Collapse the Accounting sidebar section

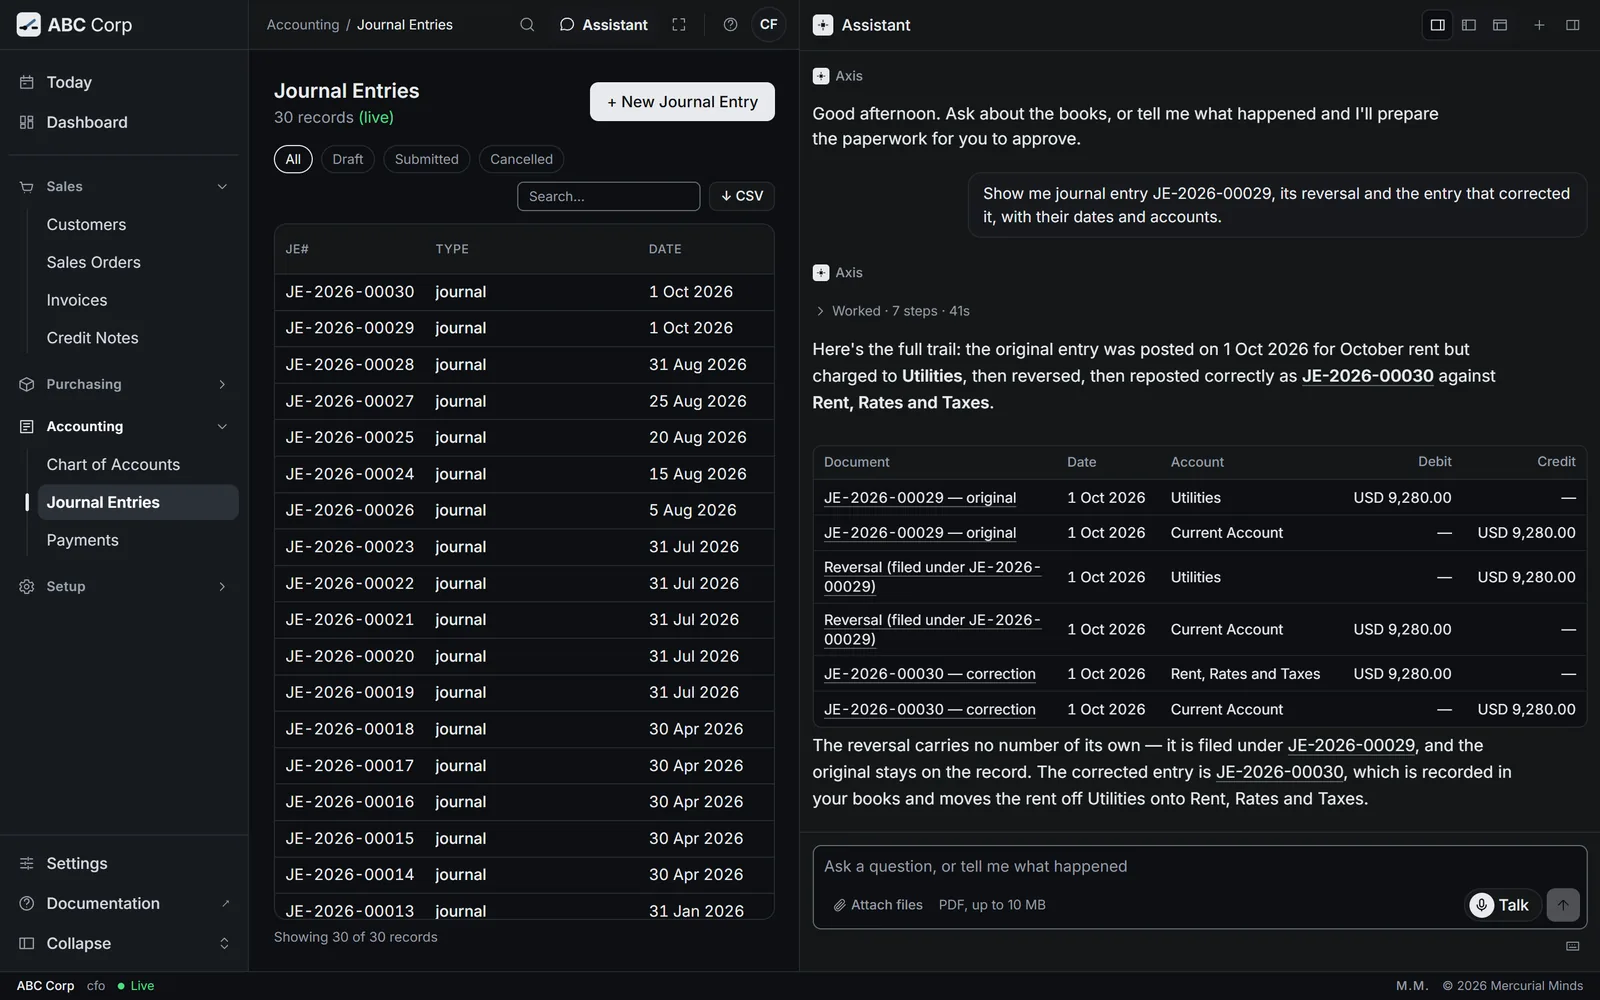(x=124, y=426)
